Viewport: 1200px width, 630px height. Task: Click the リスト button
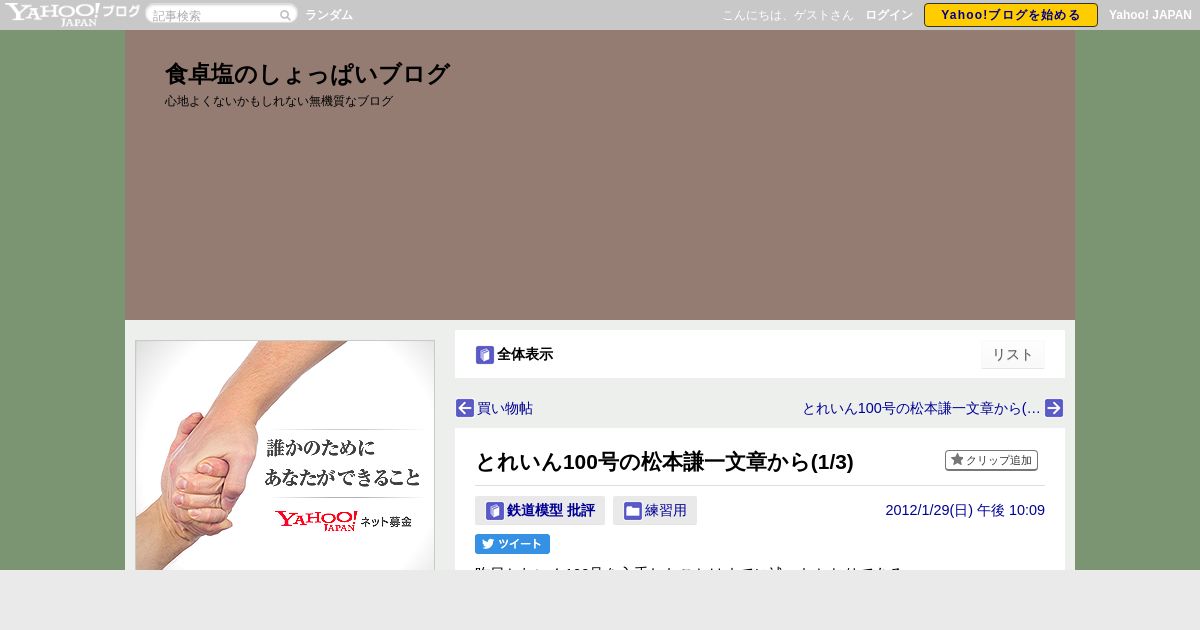[x=1013, y=355]
